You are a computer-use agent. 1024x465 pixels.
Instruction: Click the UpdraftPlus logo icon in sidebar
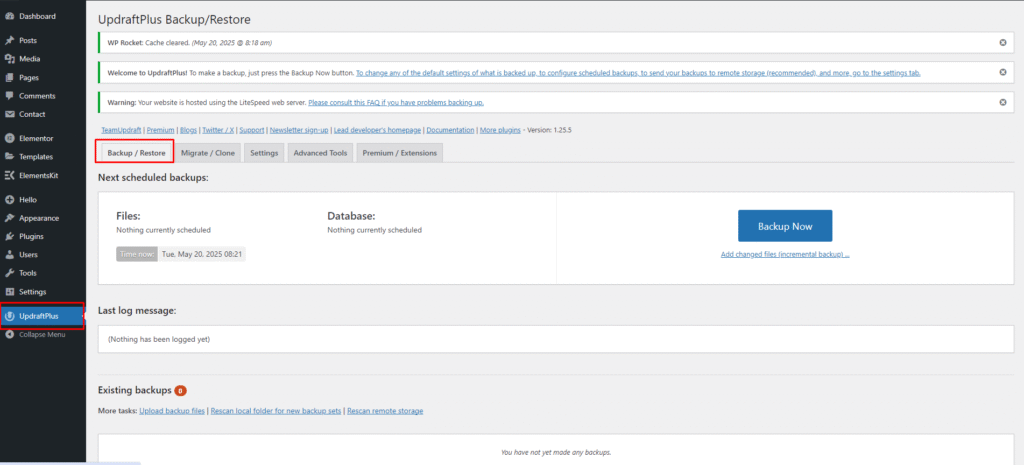[x=9, y=316]
